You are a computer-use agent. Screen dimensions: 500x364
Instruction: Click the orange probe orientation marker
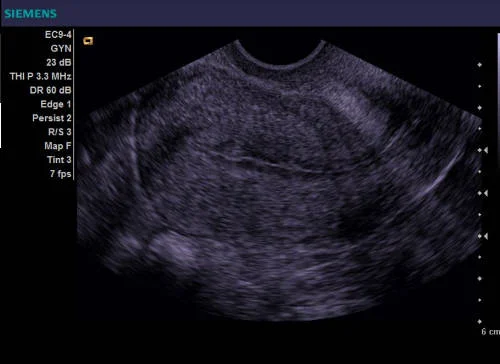(88, 41)
